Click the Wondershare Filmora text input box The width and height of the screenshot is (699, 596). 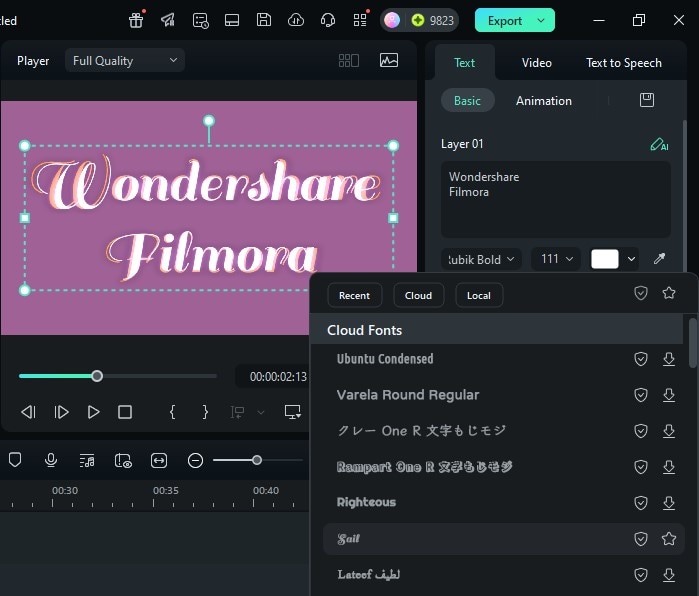click(x=555, y=199)
